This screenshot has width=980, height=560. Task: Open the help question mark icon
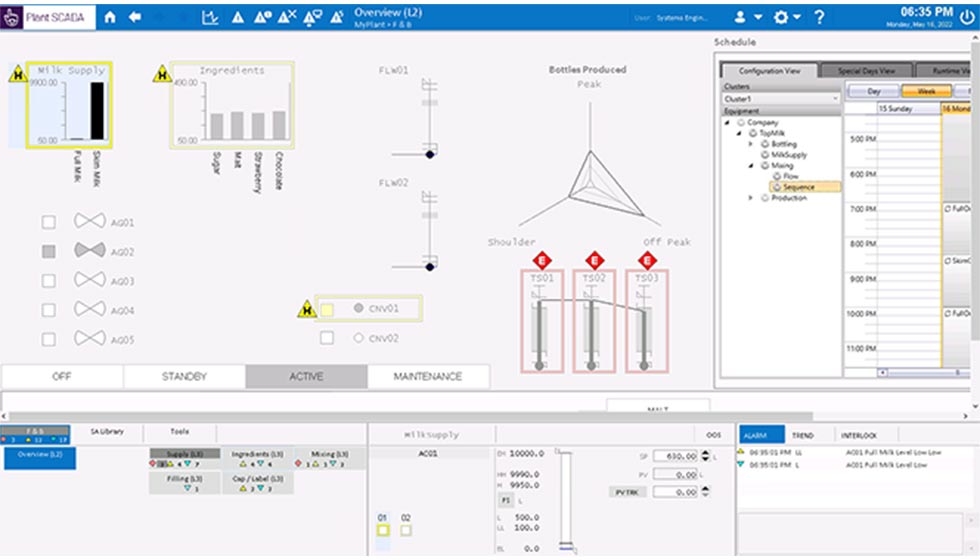tap(819, 17)
